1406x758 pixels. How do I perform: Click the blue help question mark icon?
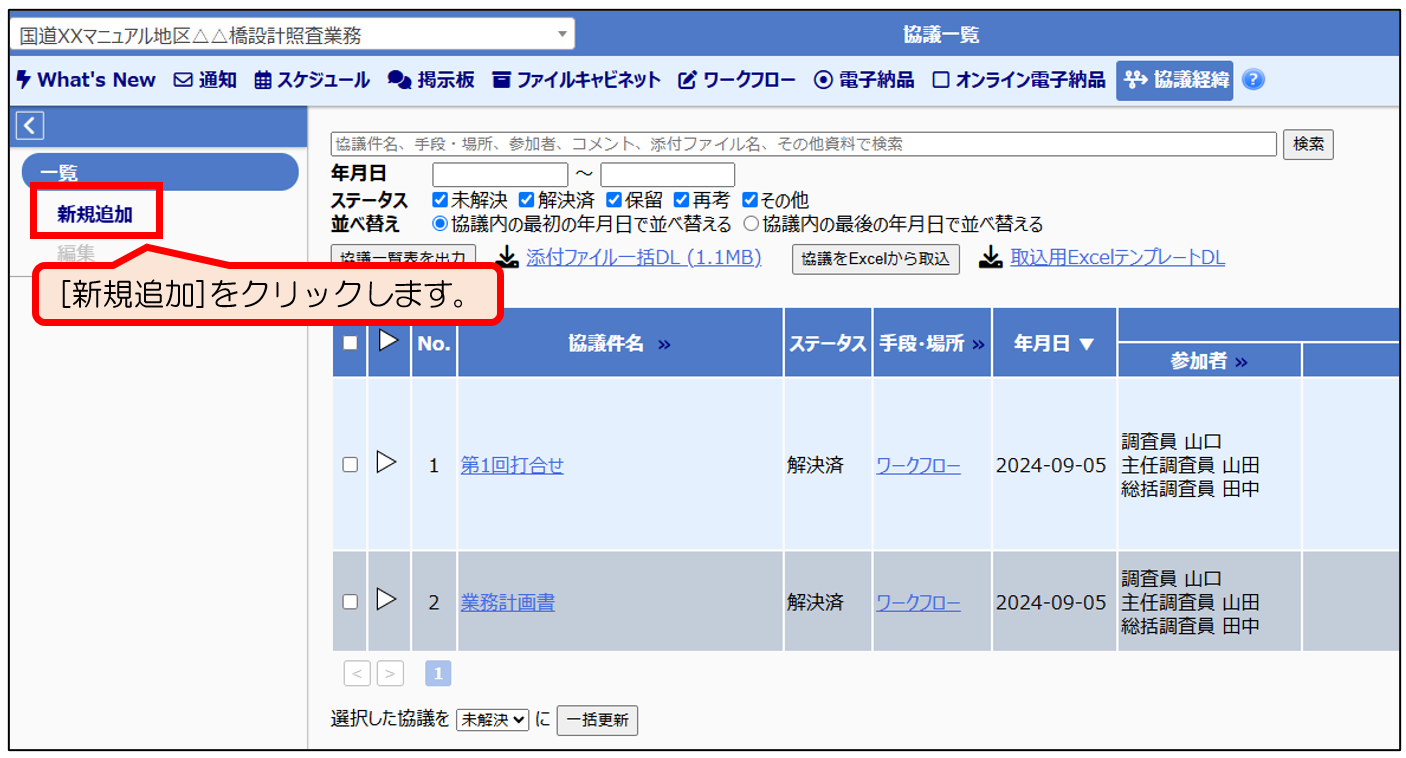coord(1253,80)
